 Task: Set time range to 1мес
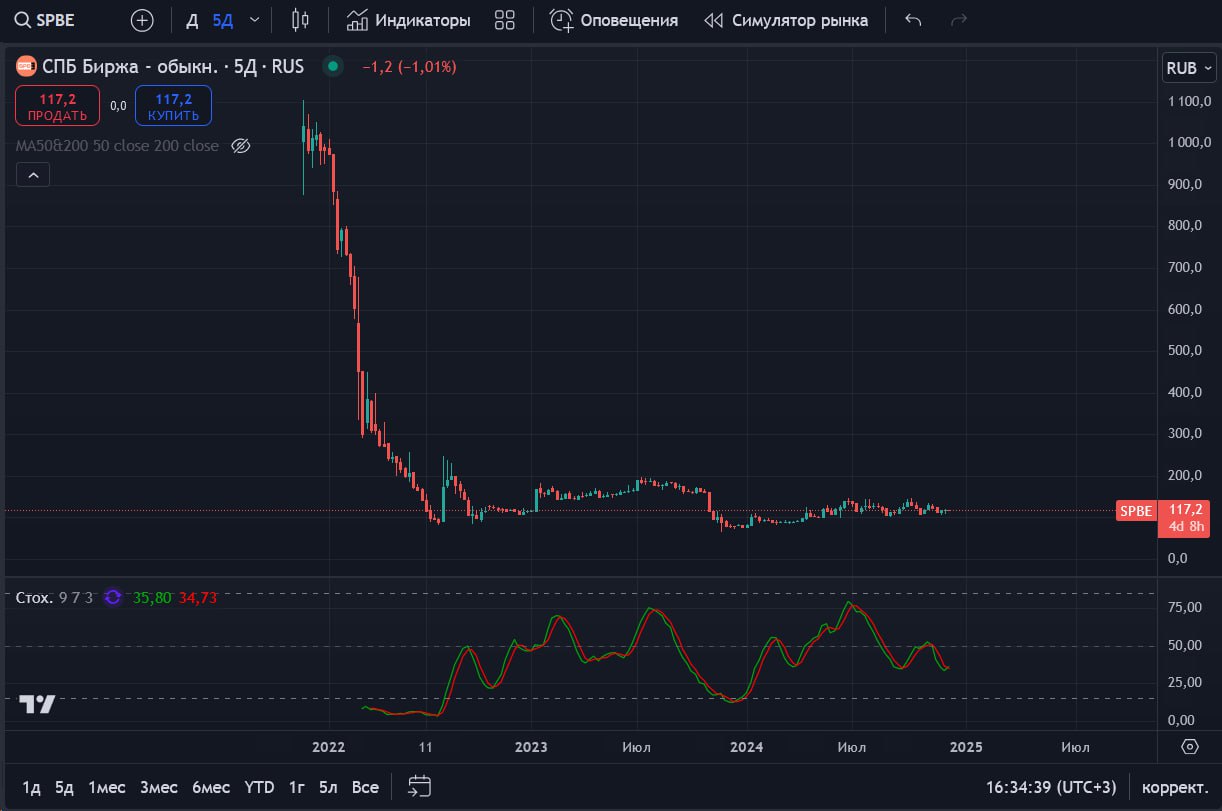click(106, 787)
